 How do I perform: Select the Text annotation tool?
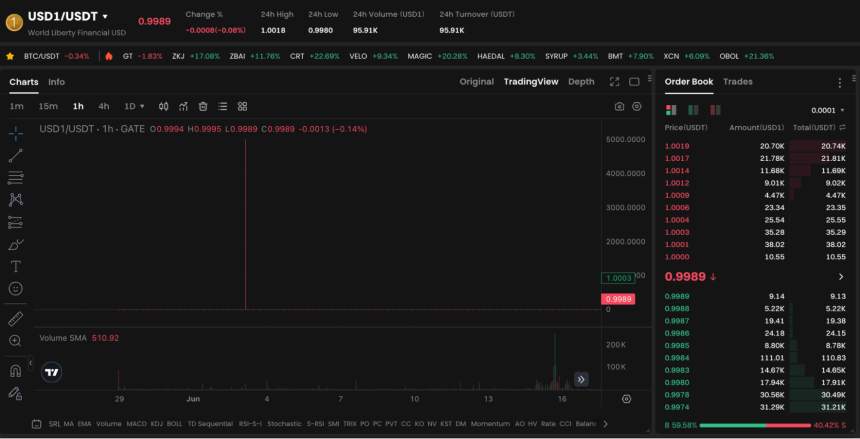tap(16, 267)
